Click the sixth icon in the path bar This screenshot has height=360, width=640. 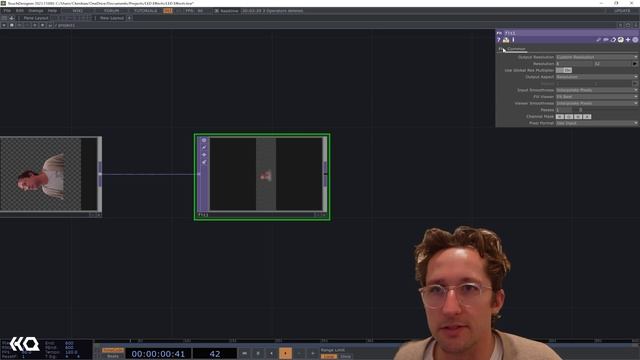[x=42, y=25]
